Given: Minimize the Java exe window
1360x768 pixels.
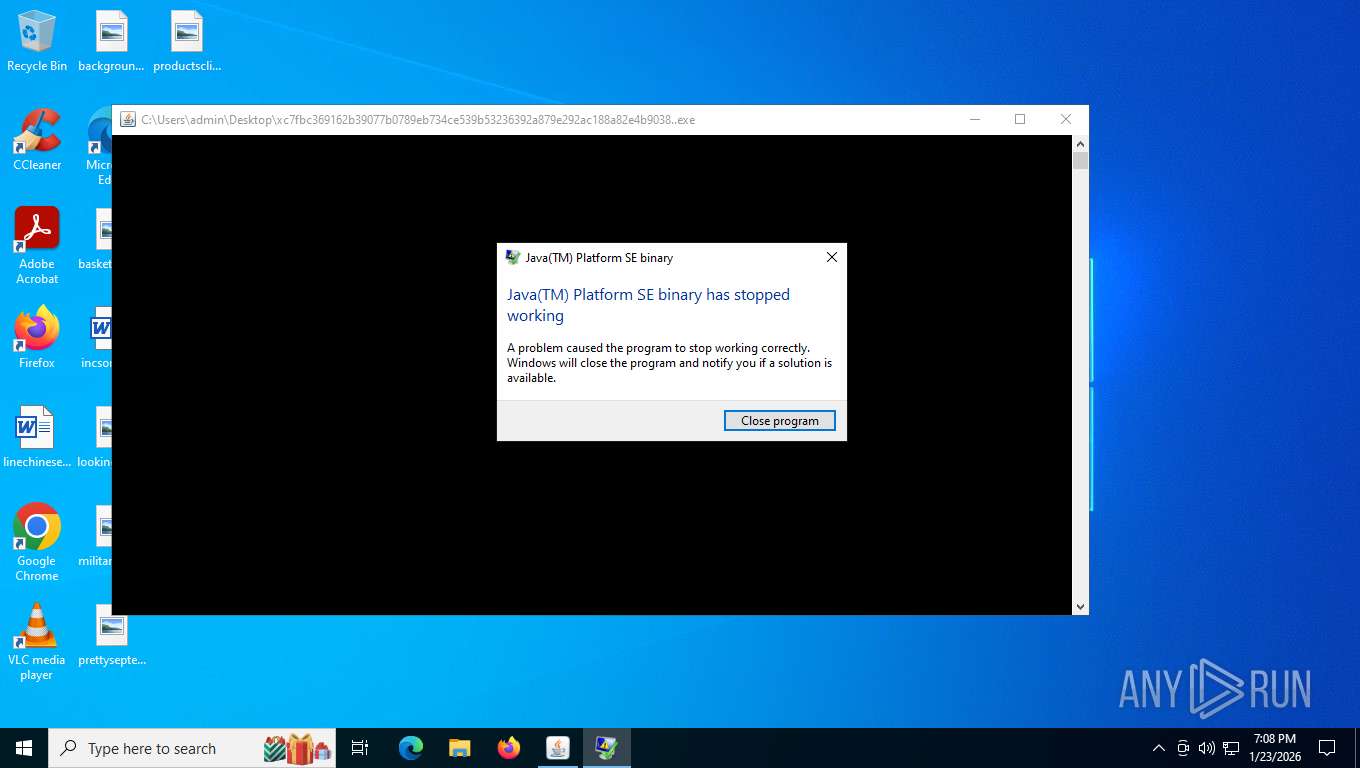Looking at the screenshot, I should coord(974,120).
